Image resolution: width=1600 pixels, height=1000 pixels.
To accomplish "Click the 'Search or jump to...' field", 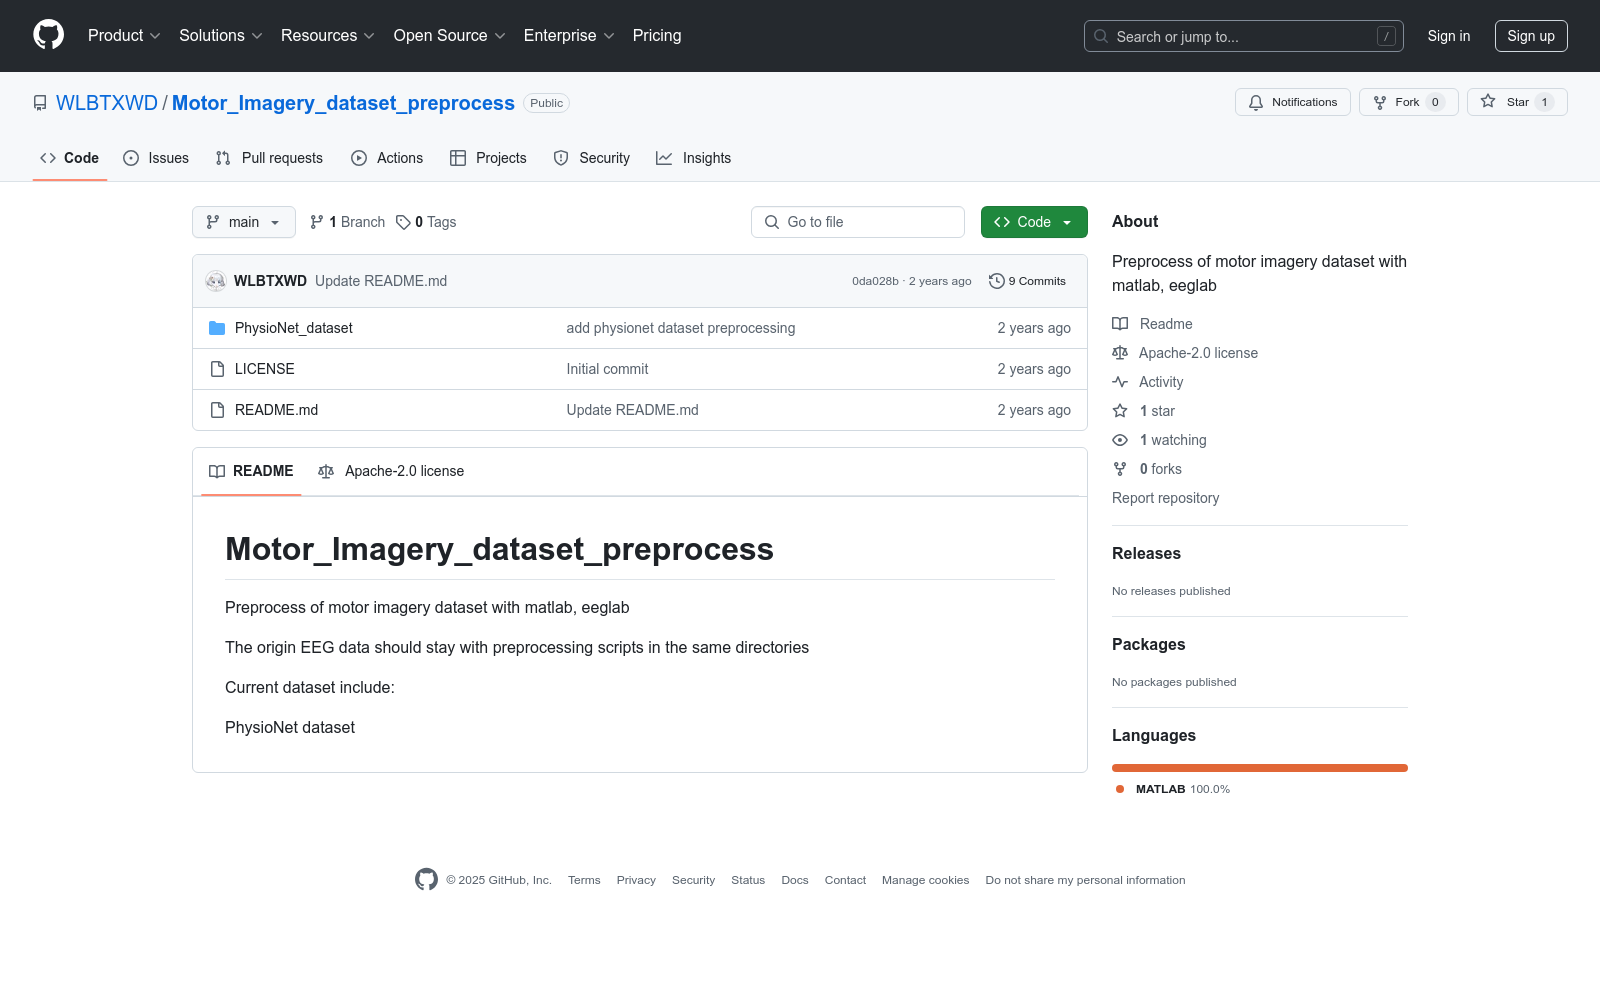I will [x=1244, y=36].
